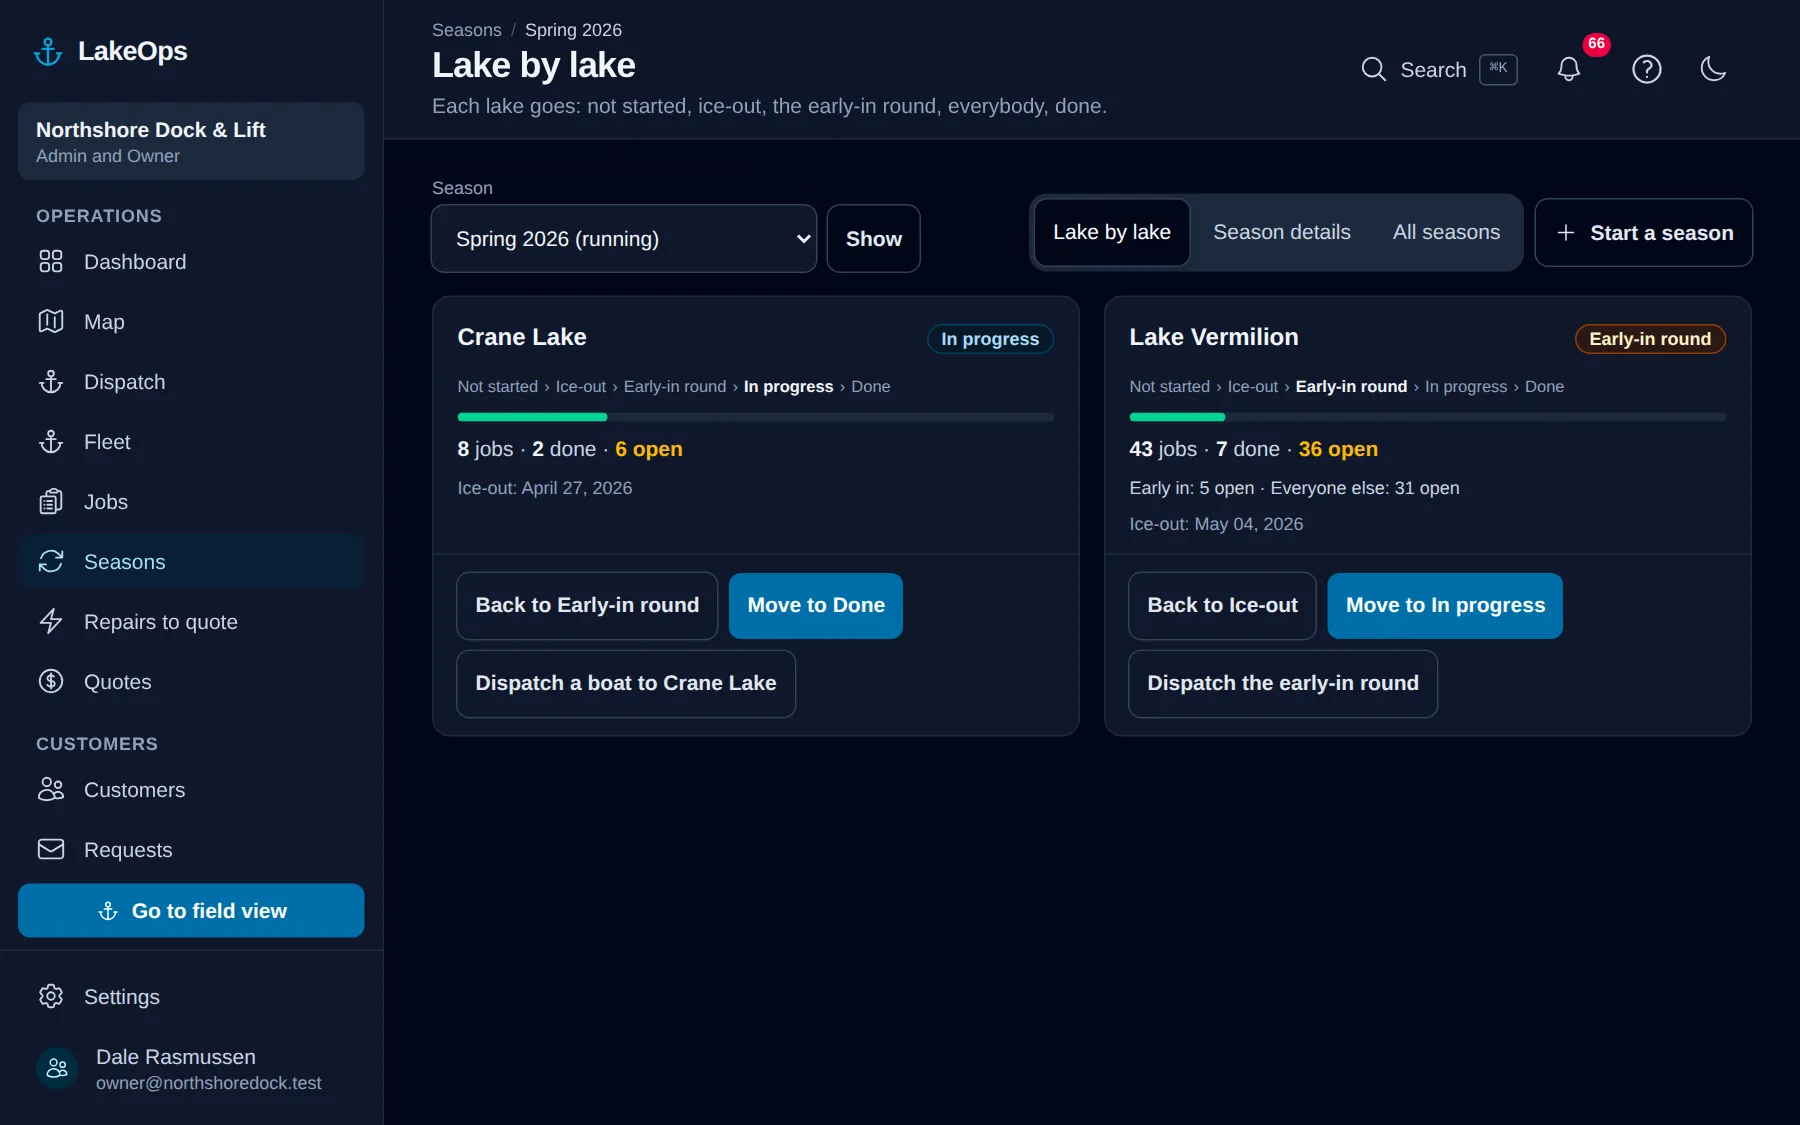Click Dispatch a boat to Crane Lake
The height and width of the screenshot is (1125, 1800).
tap(626, 684)
